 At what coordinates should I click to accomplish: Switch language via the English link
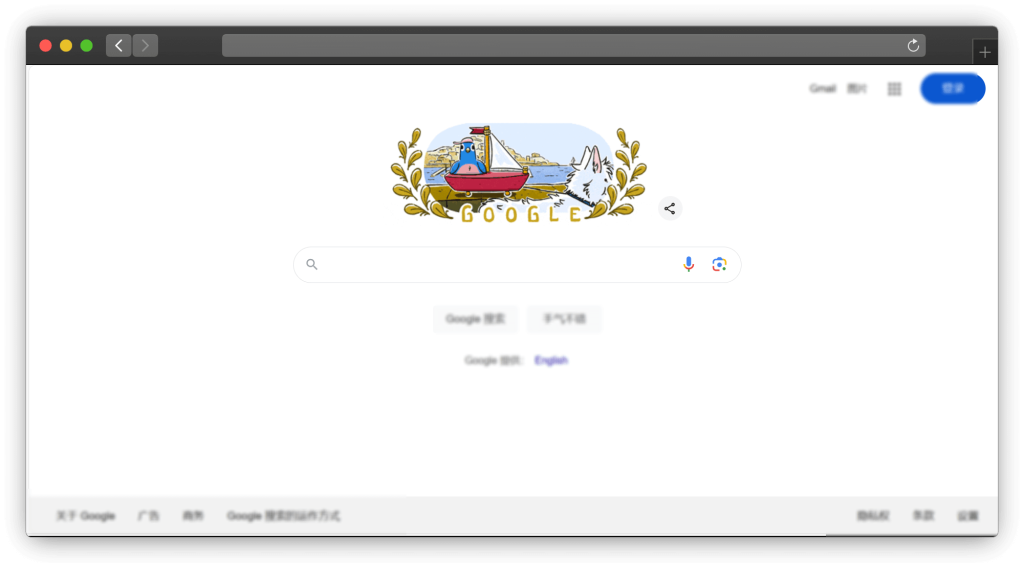[551, 361]
